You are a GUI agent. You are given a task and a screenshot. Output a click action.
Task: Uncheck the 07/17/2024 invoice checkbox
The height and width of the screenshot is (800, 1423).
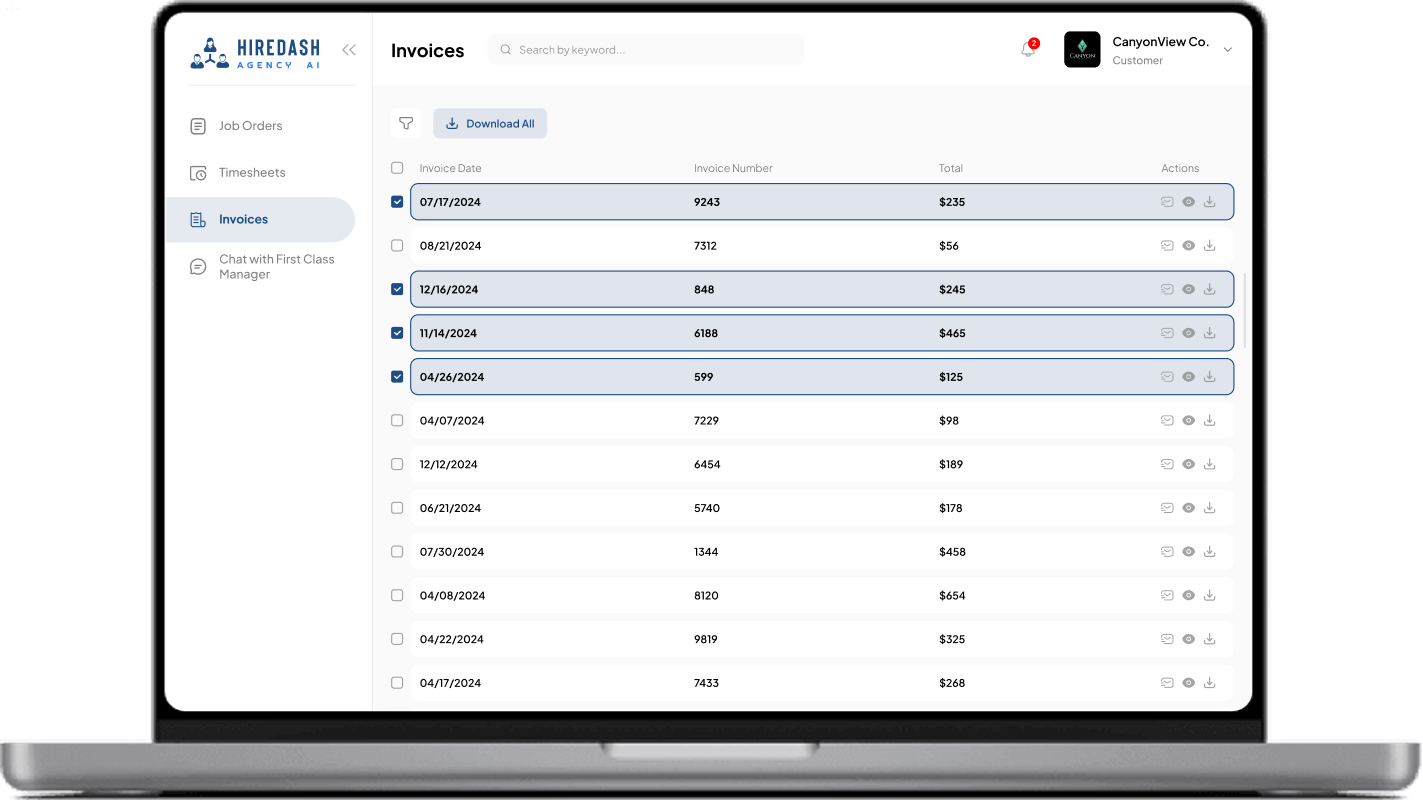click(397, 202)
